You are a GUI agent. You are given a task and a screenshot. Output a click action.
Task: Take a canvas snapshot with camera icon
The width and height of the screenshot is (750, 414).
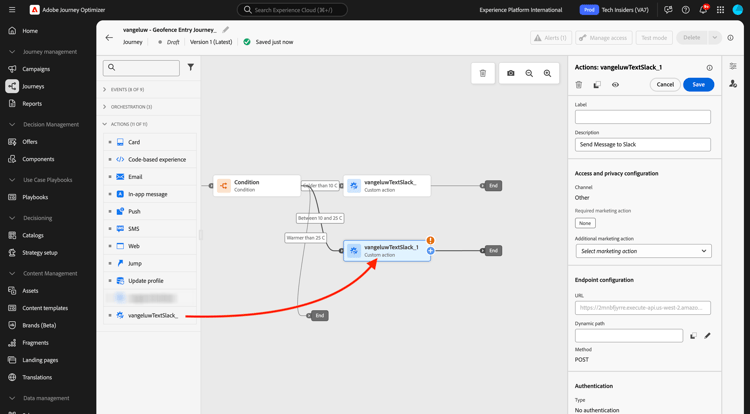click(511, 73)
